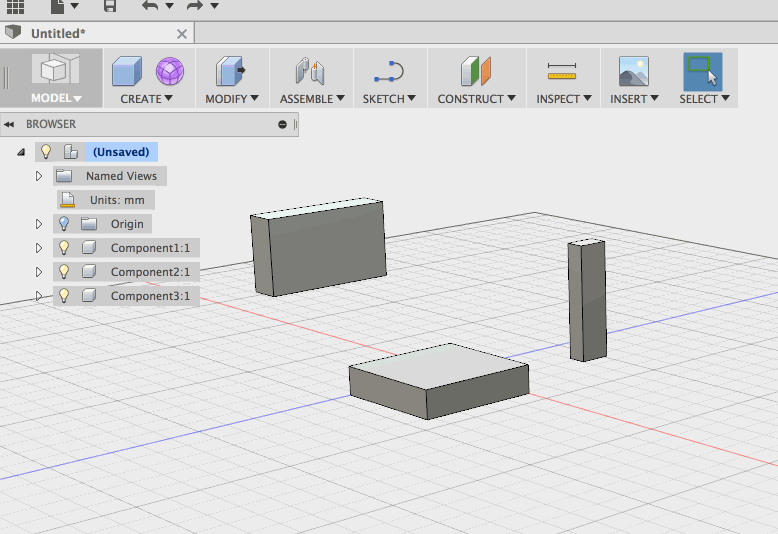Open the MODIFY menu
This screenshot has height=534, width=778.
click(x=232, y=99)
